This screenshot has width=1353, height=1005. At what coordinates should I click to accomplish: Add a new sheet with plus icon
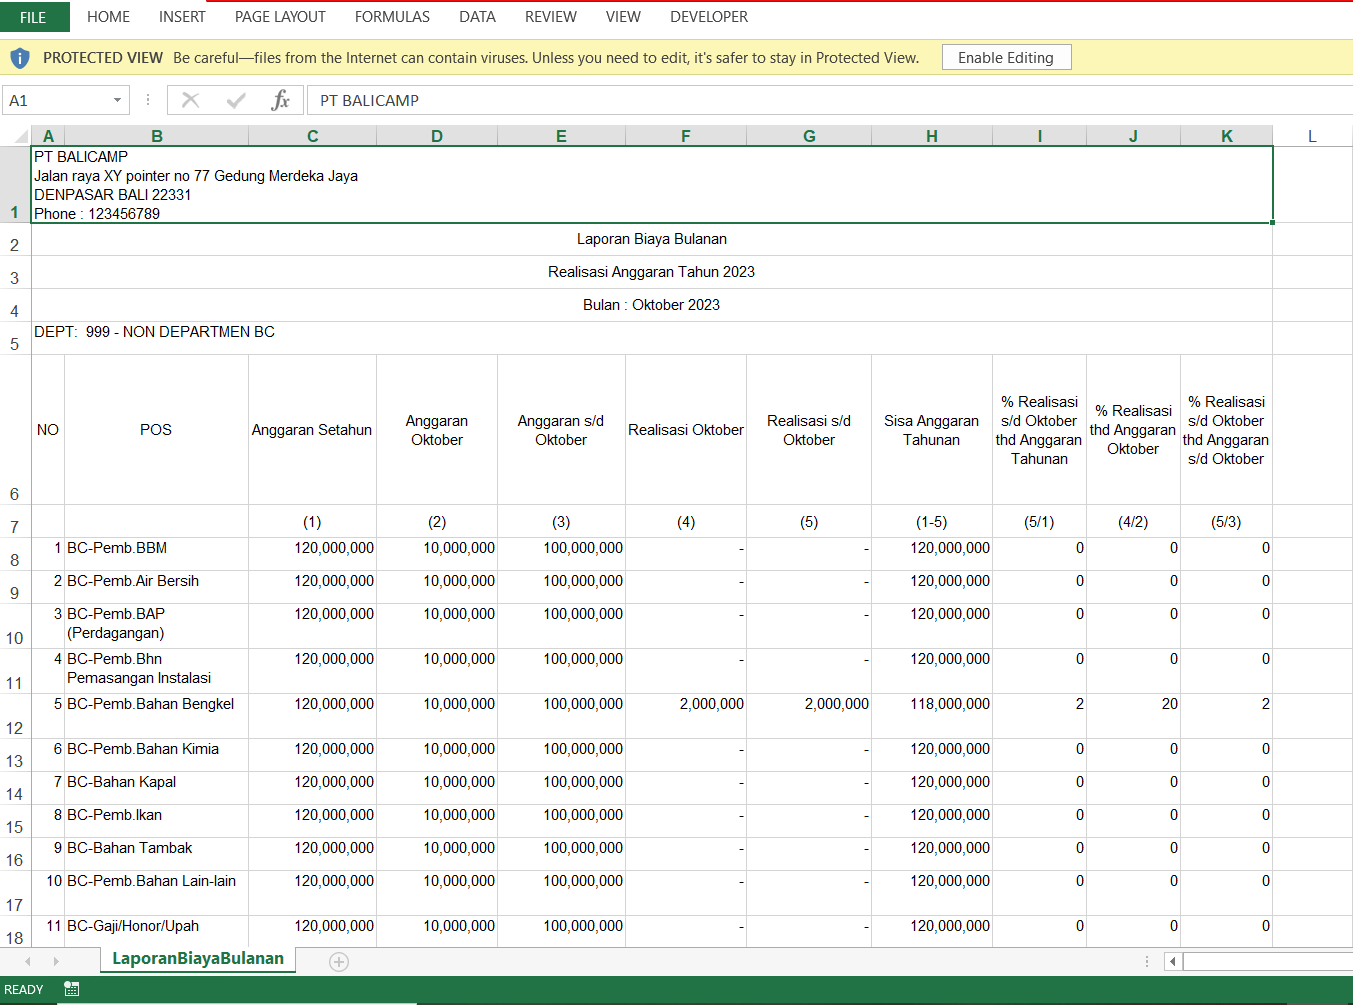pyautogui.click(x=339, y=962)
